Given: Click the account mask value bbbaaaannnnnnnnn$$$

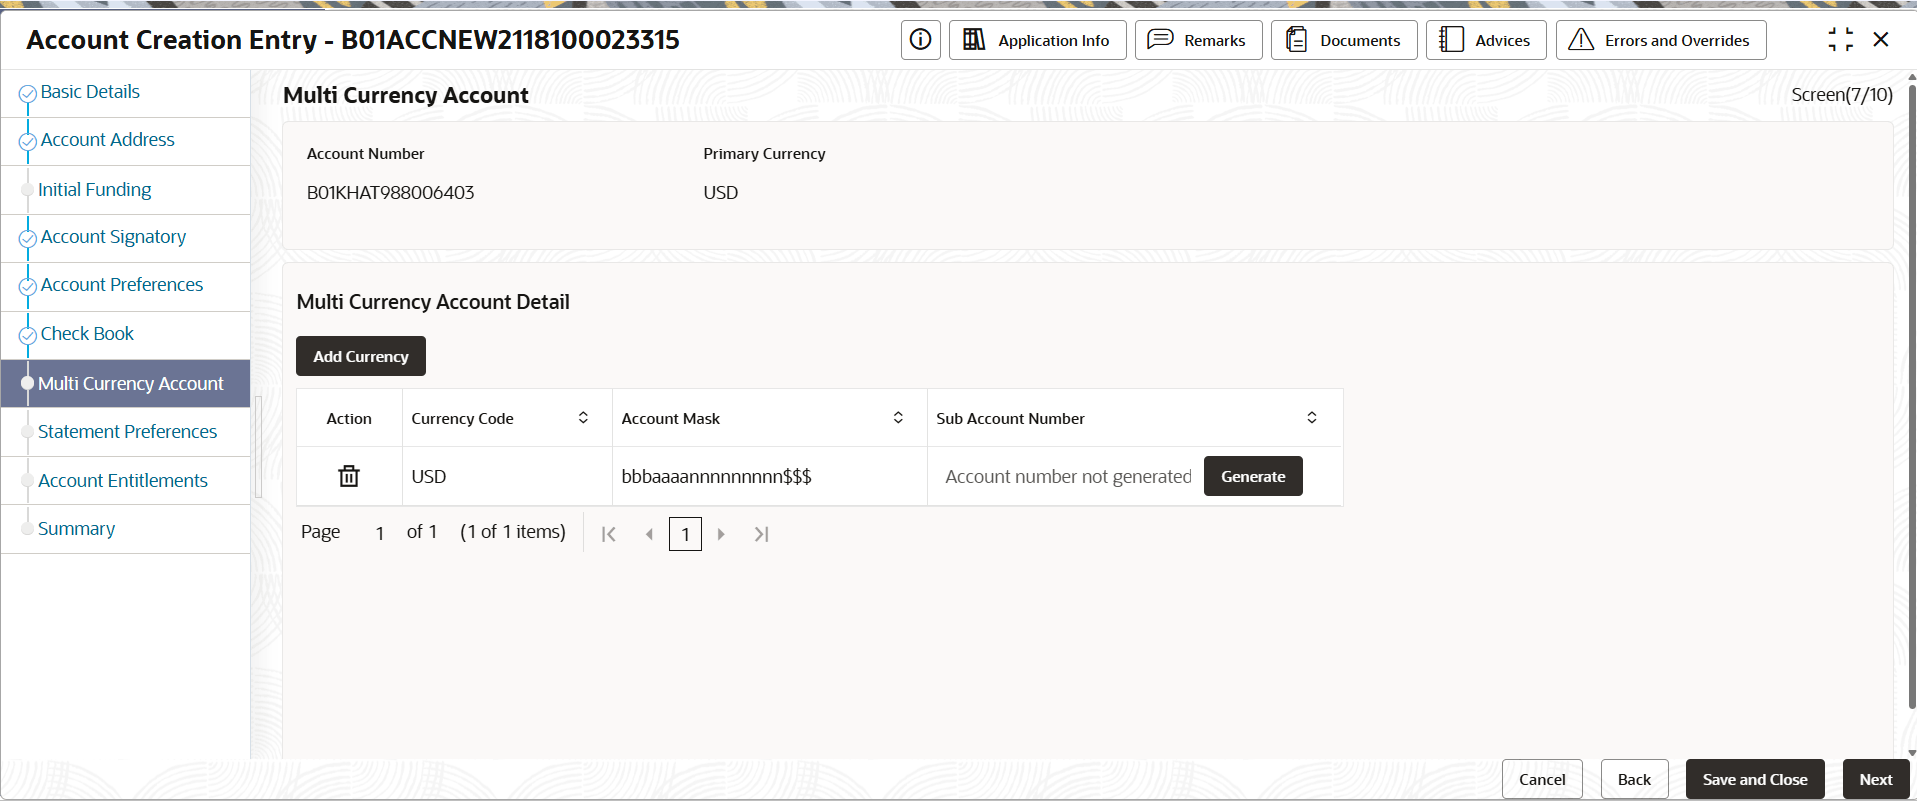Looking at the screenshot, I should (x=716, y=477).
